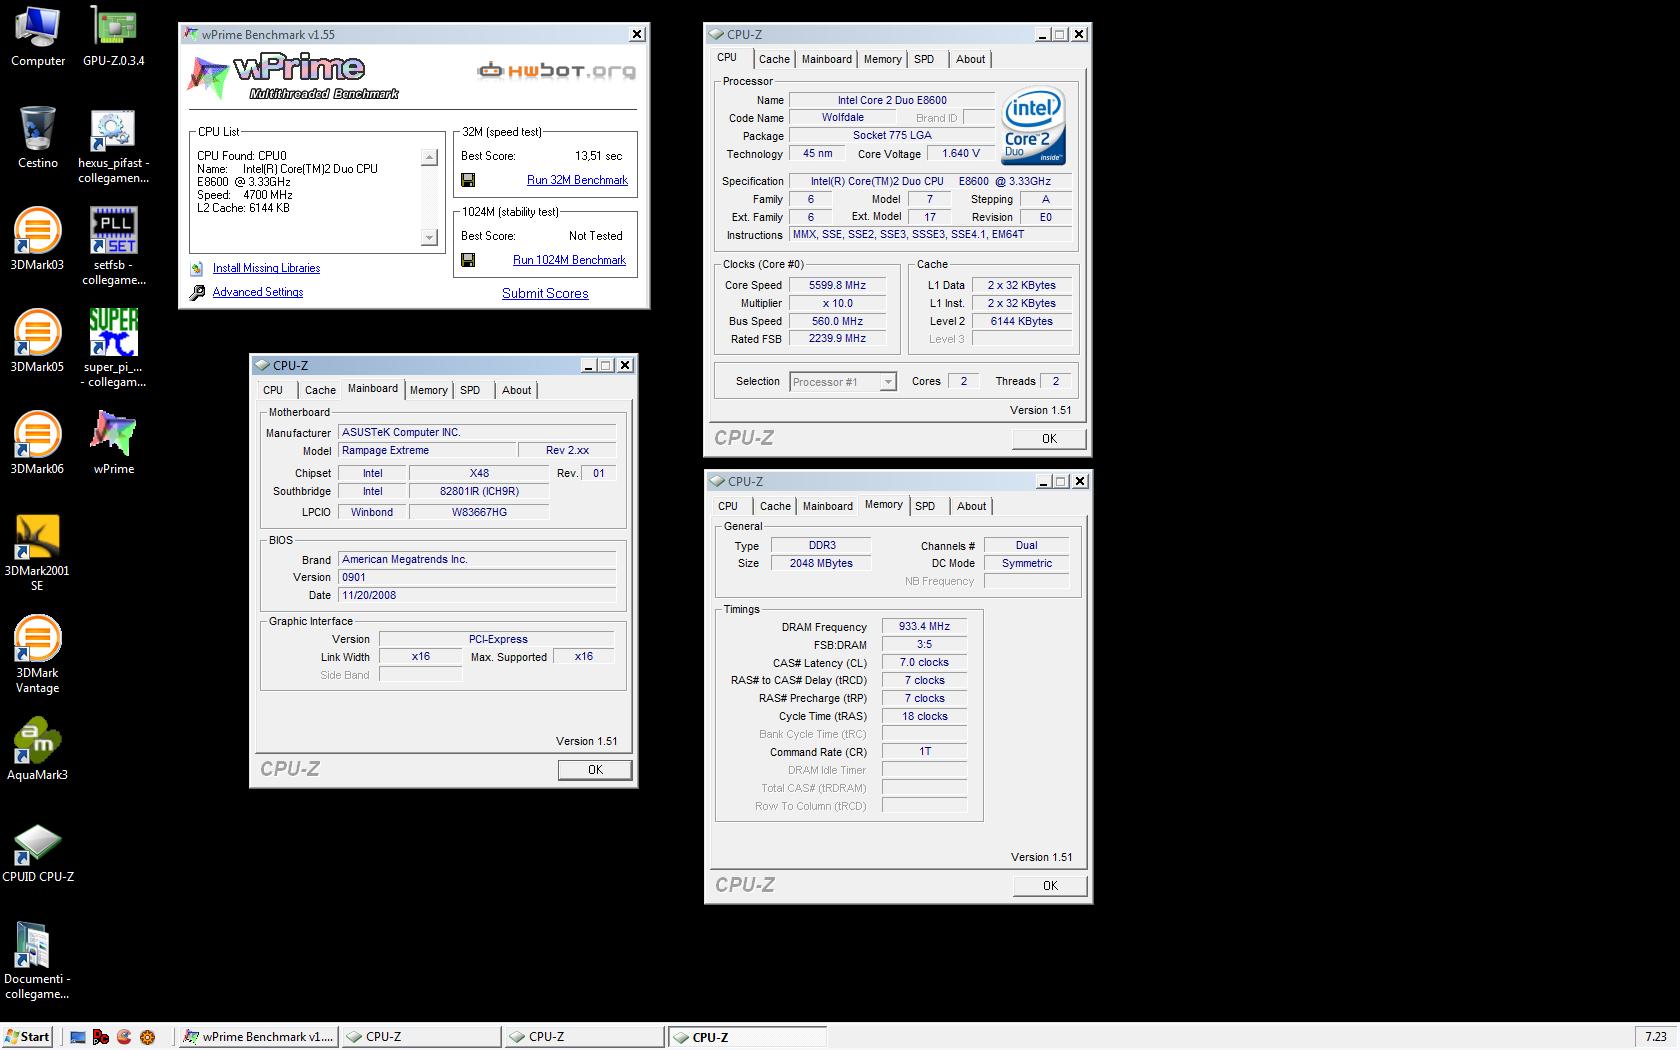Image resolution: width=1680 pixels, height=1050 pixels.
Task: Select the 3DMark2001 SE desktop shortcut
Action: click(37, 553)
